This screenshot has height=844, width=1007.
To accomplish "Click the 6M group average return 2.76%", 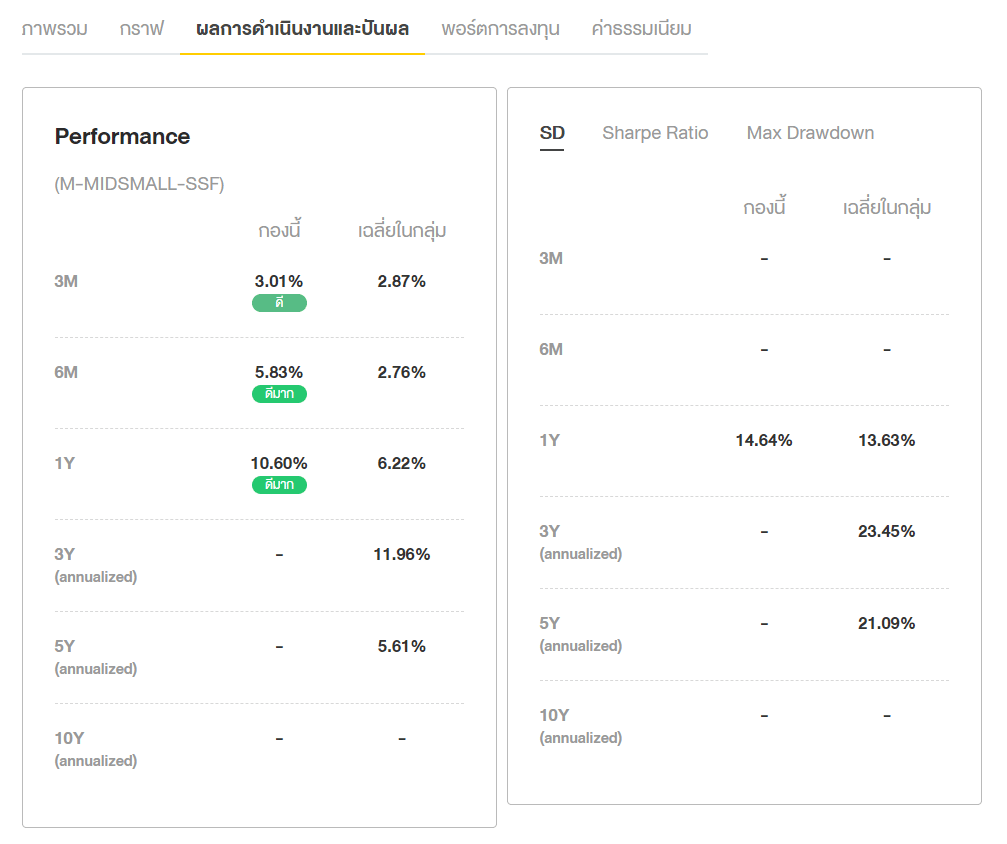I will 402,372.
